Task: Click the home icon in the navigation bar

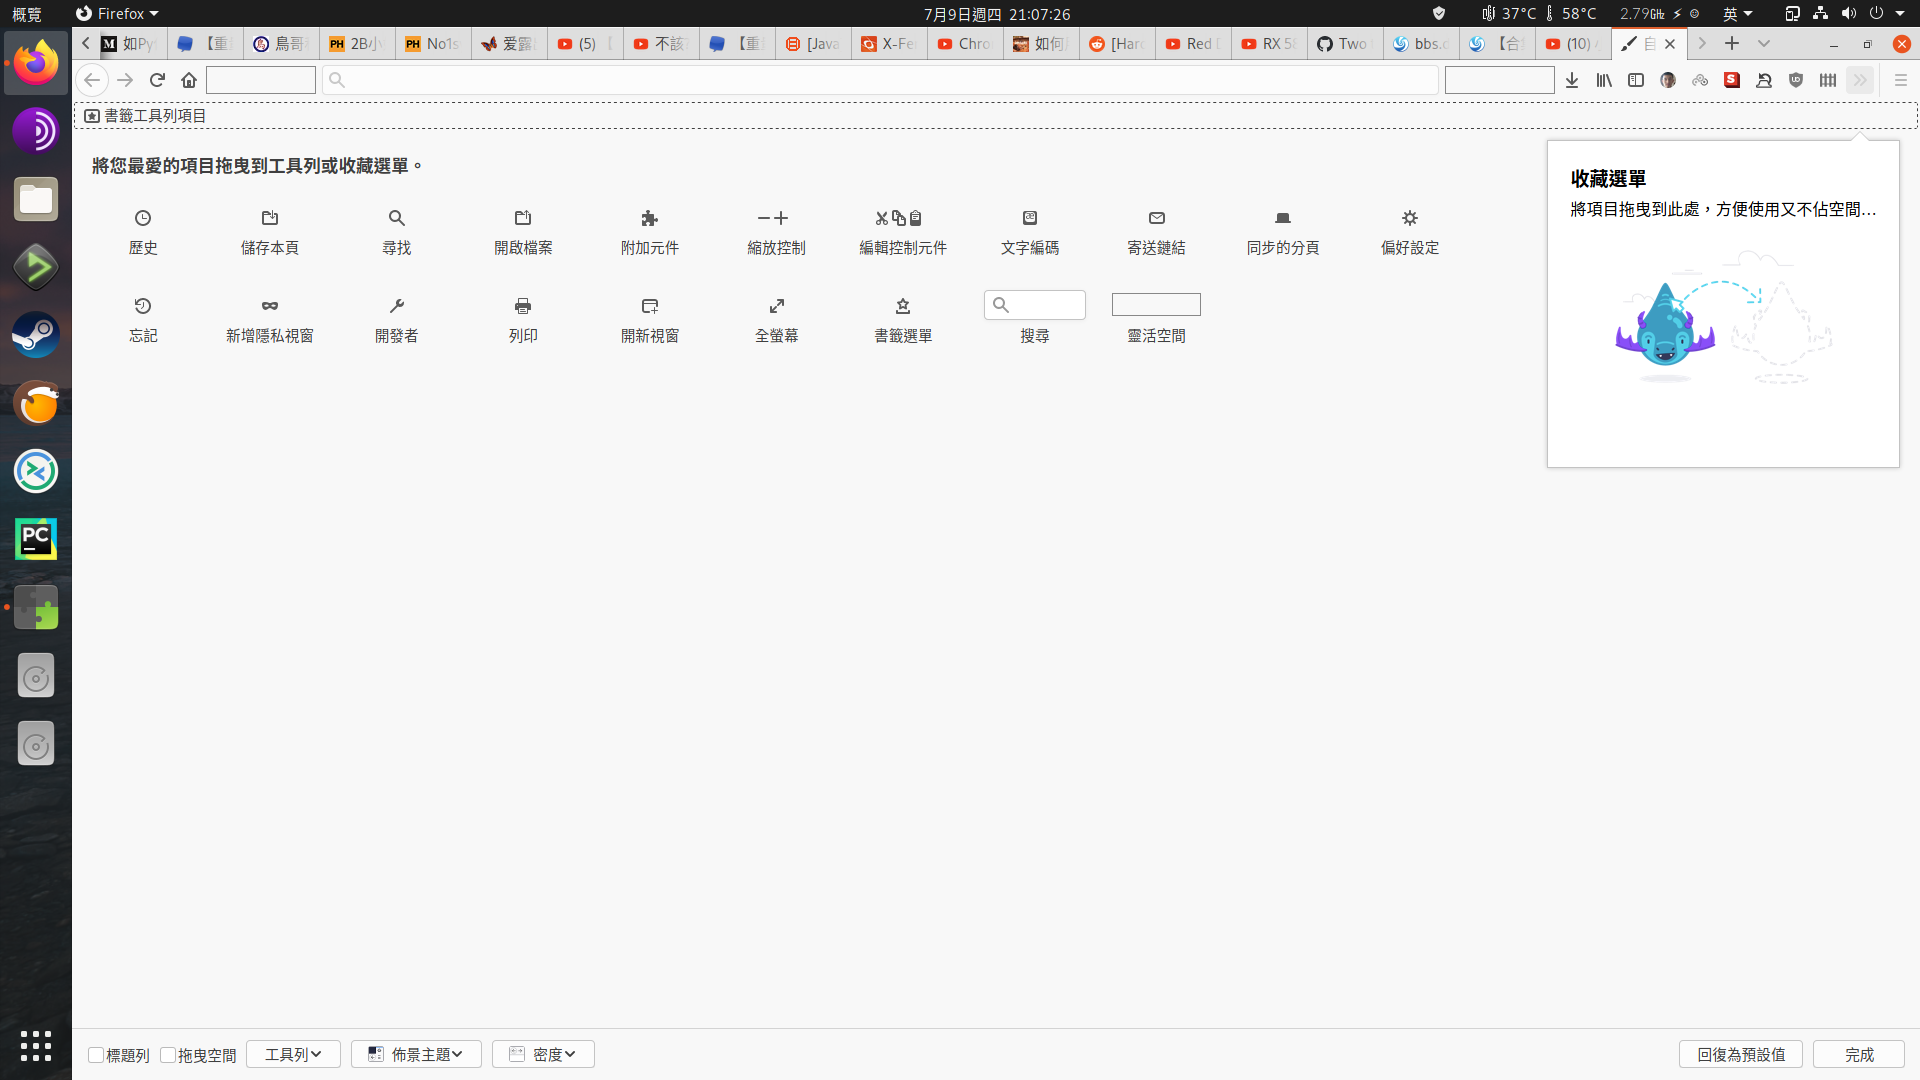Action: [189, 80]
